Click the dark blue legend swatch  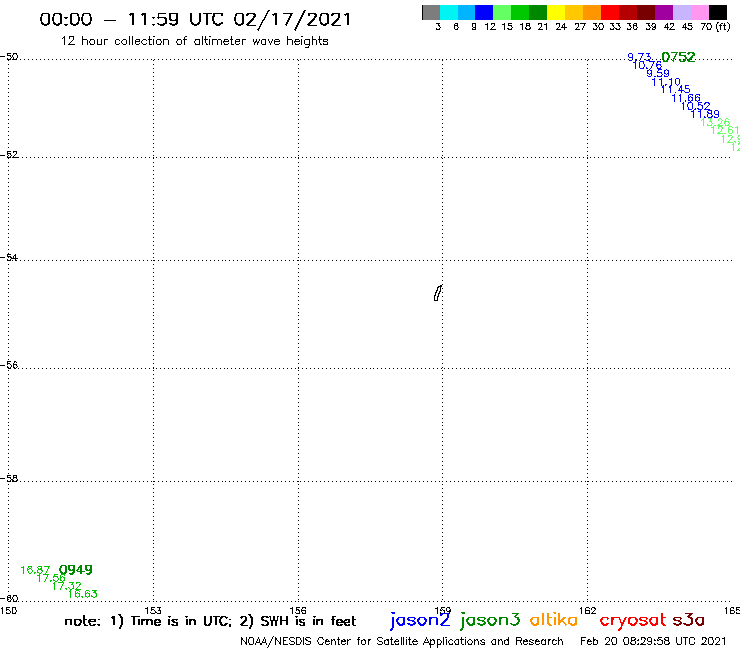pyautogui.click(x=484, y=12)
